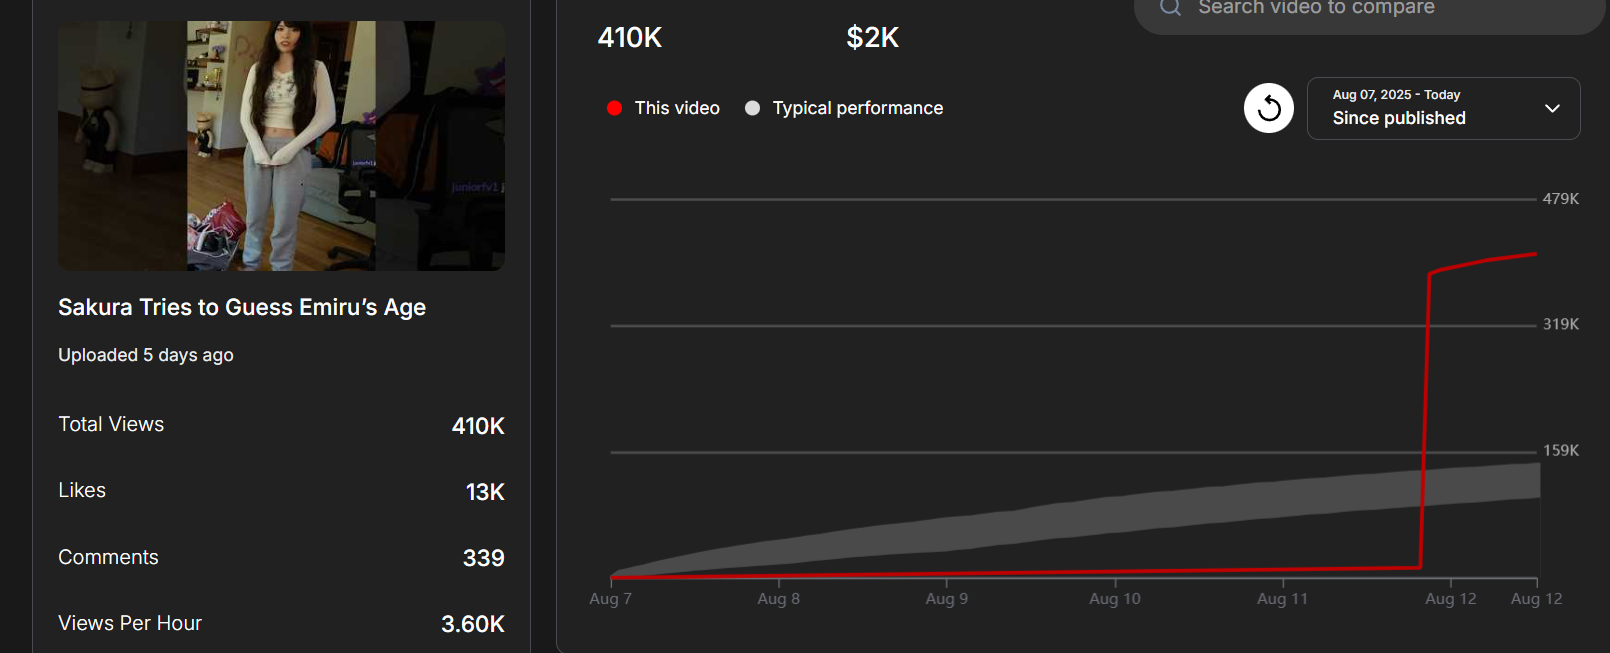
Task: Select the Likes label
Action: pos(82,490)
